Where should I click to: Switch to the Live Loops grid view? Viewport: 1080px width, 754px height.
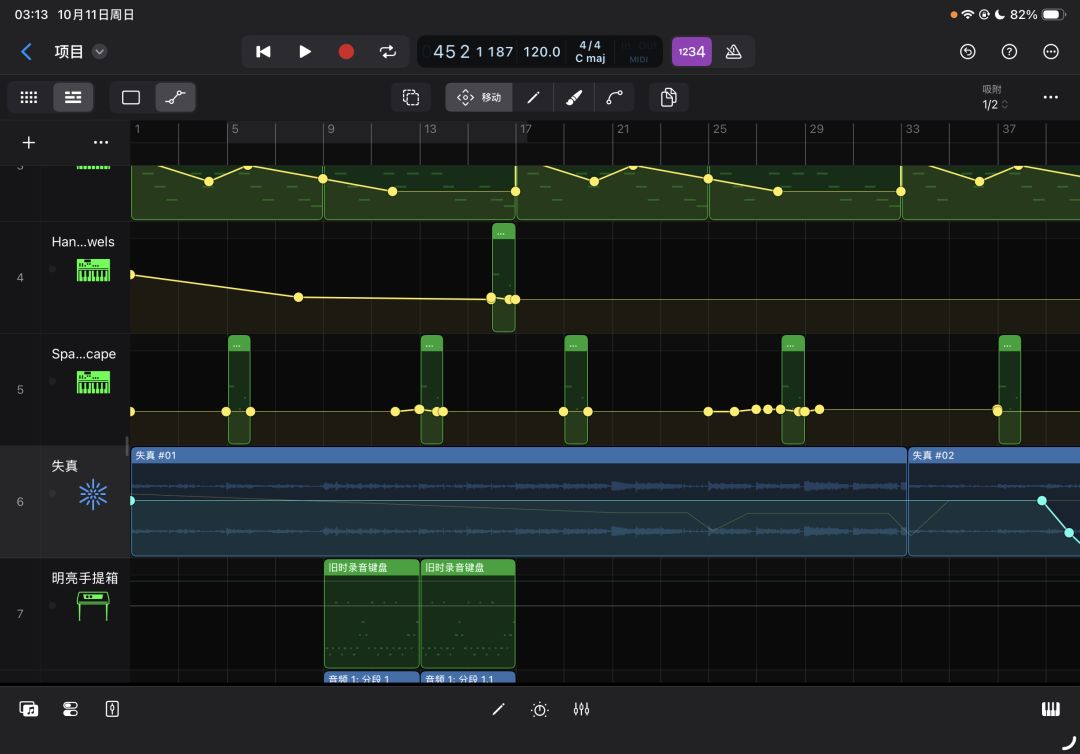point(29,97)
